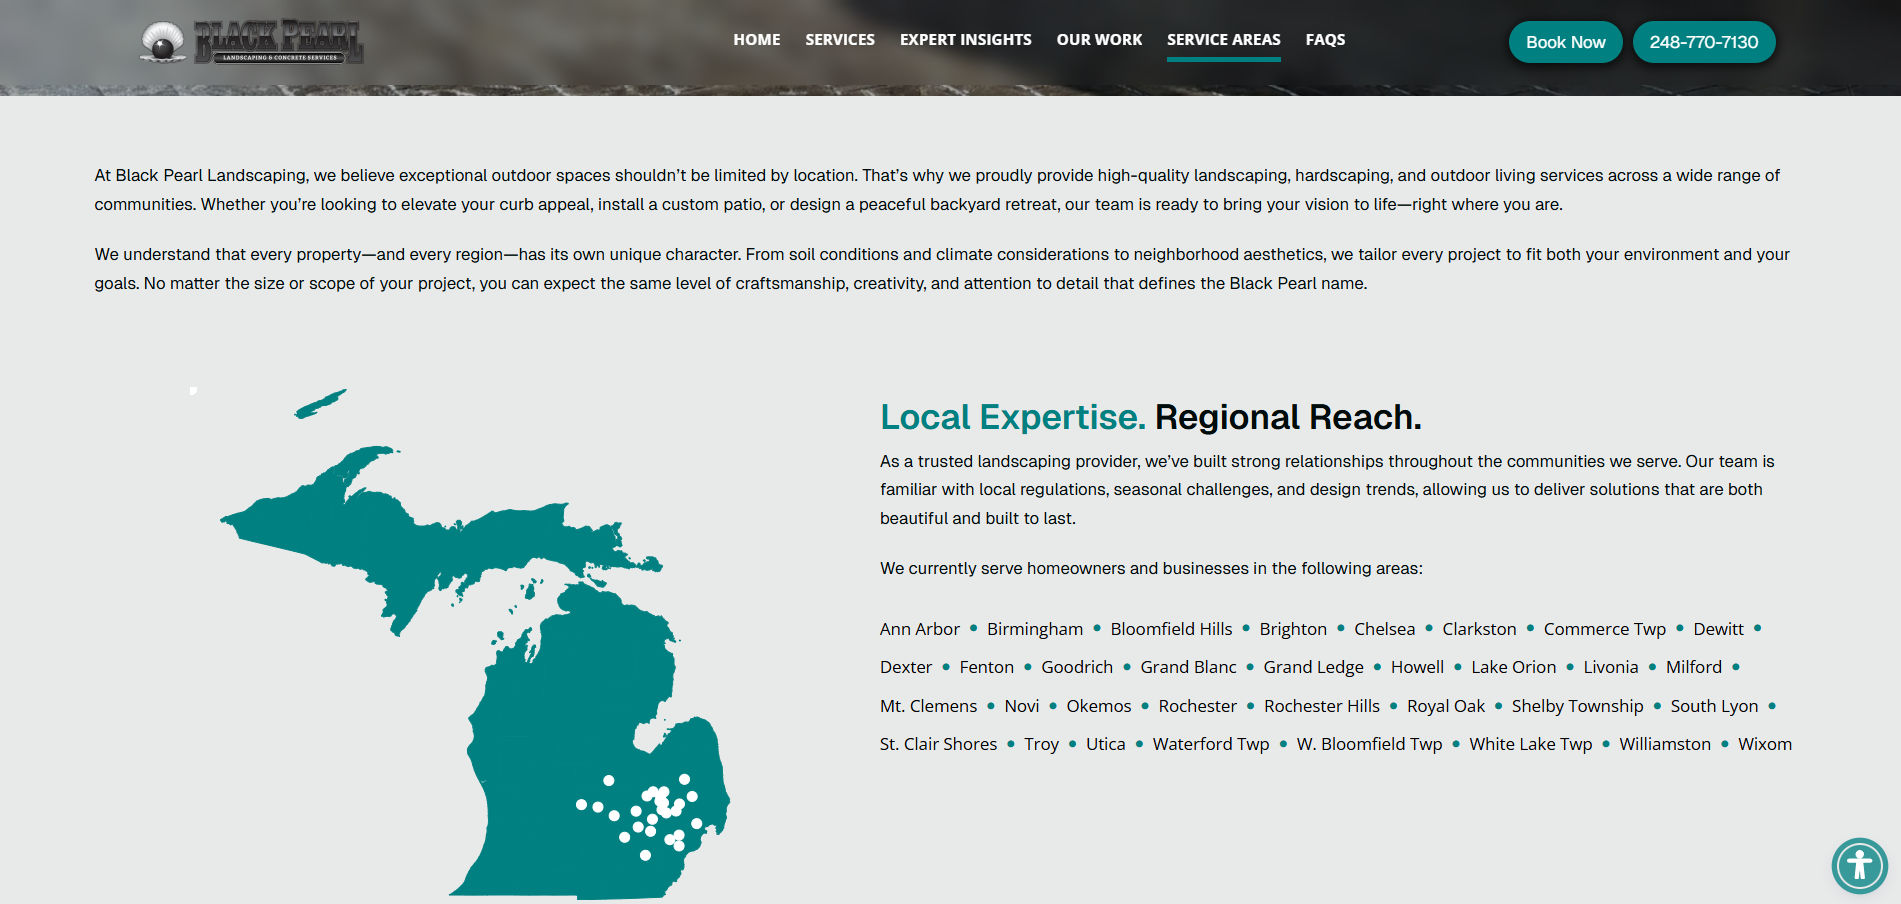The height and width of the screenshot is (904, 1901).
Task: Select Dexter in service areas
Action: [906, 667]
